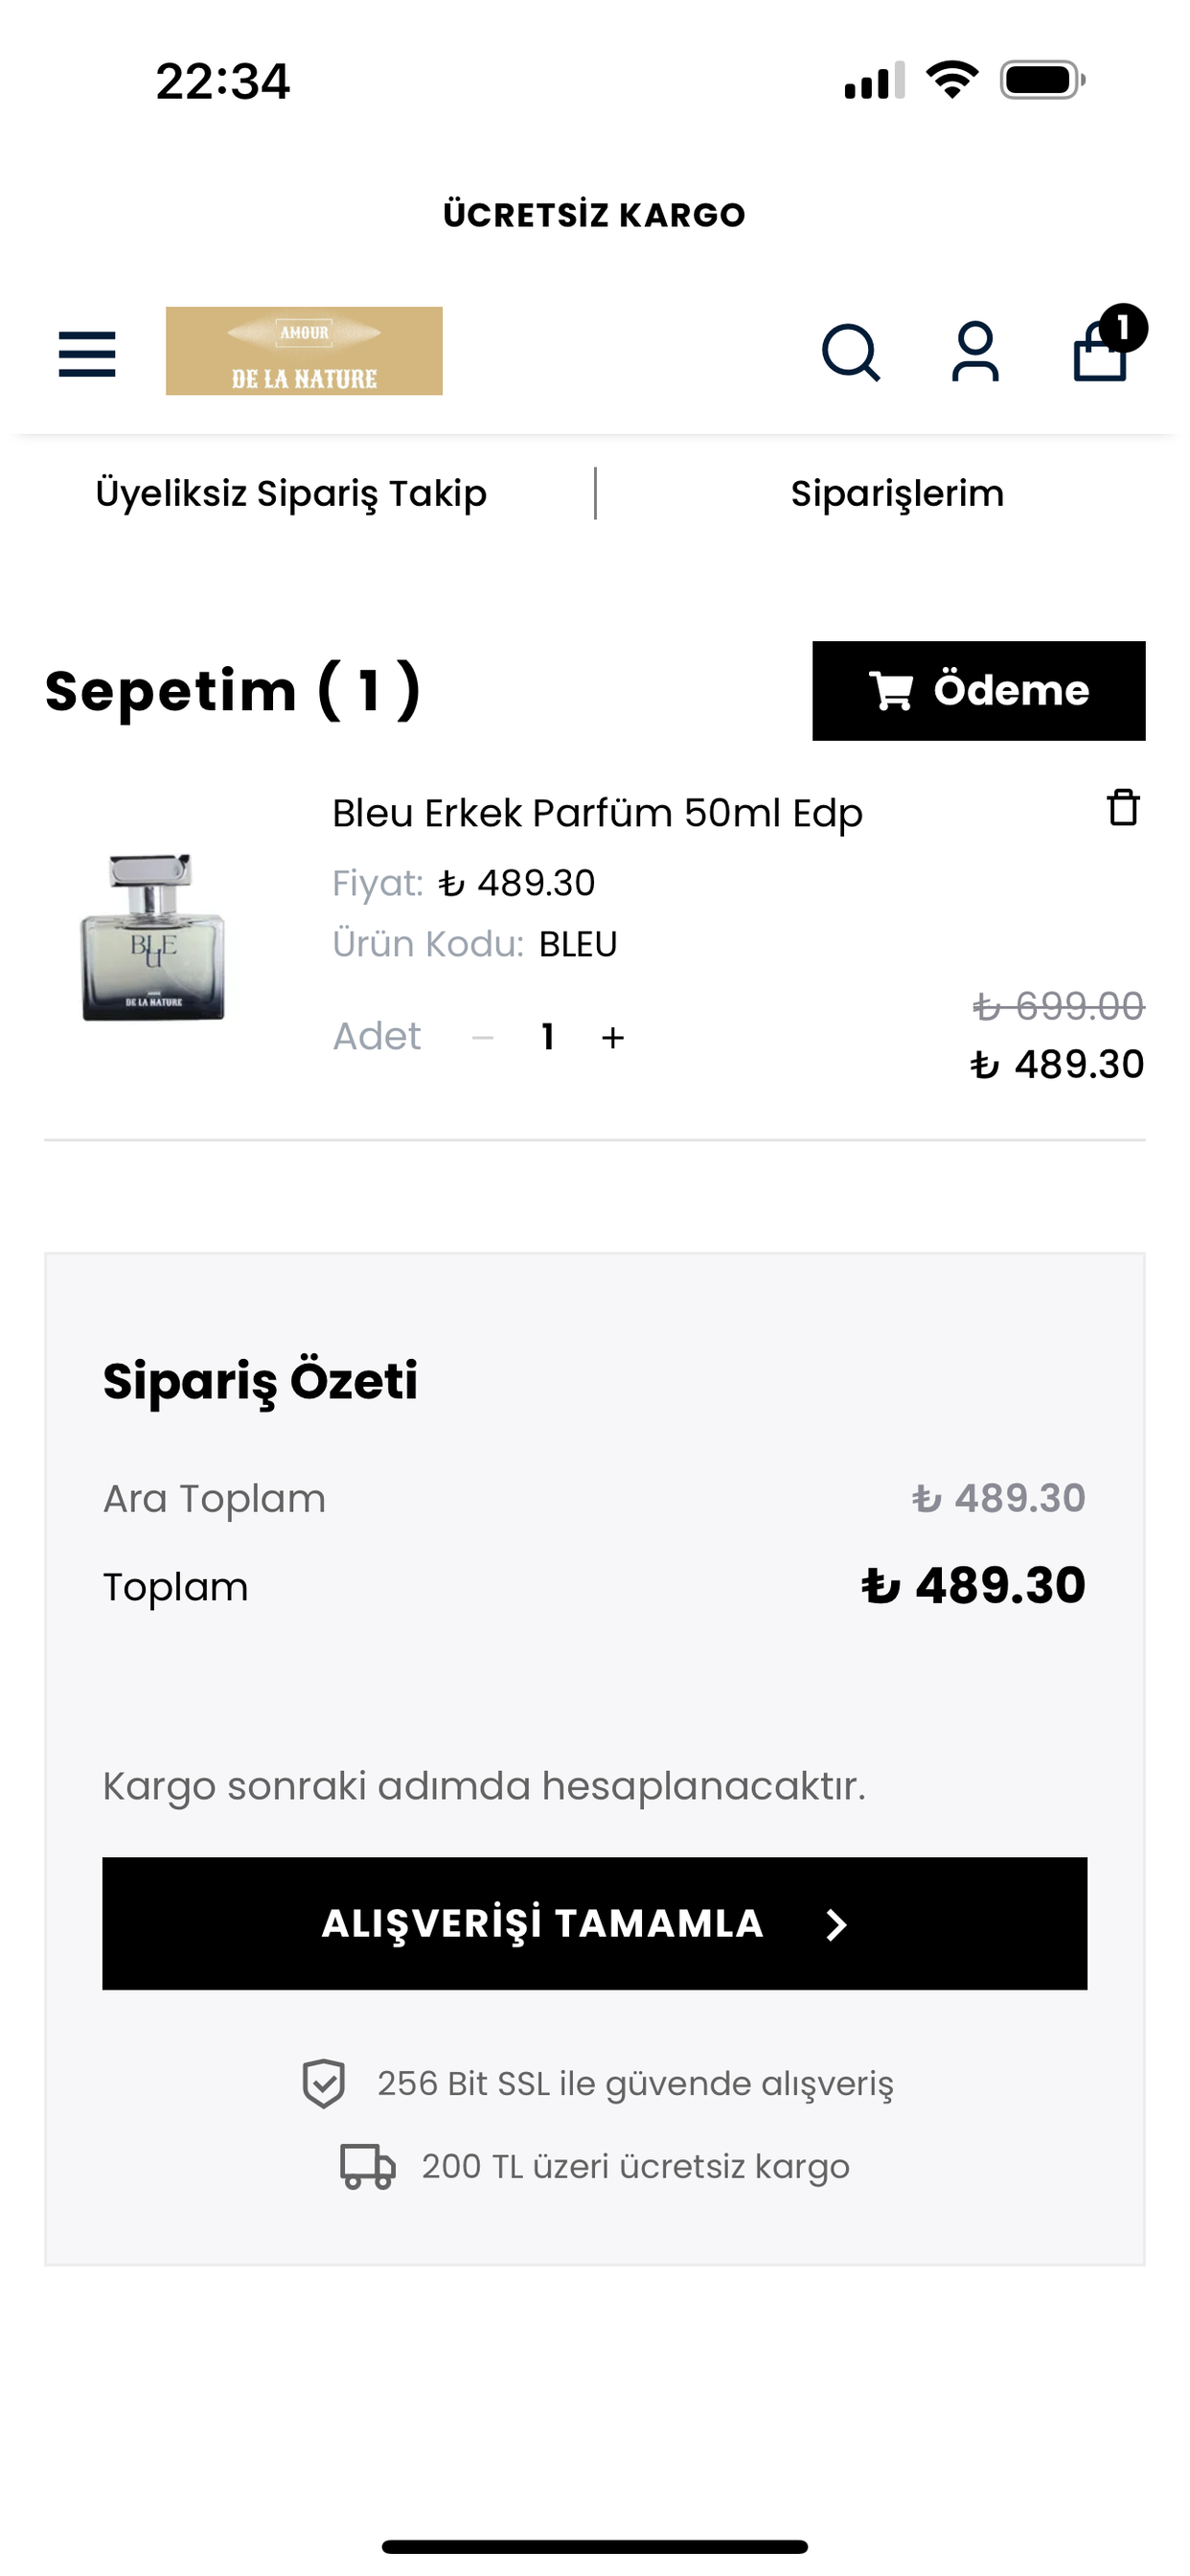Select the quantity value field
1190x2576 pixels.
(548, 1037)
